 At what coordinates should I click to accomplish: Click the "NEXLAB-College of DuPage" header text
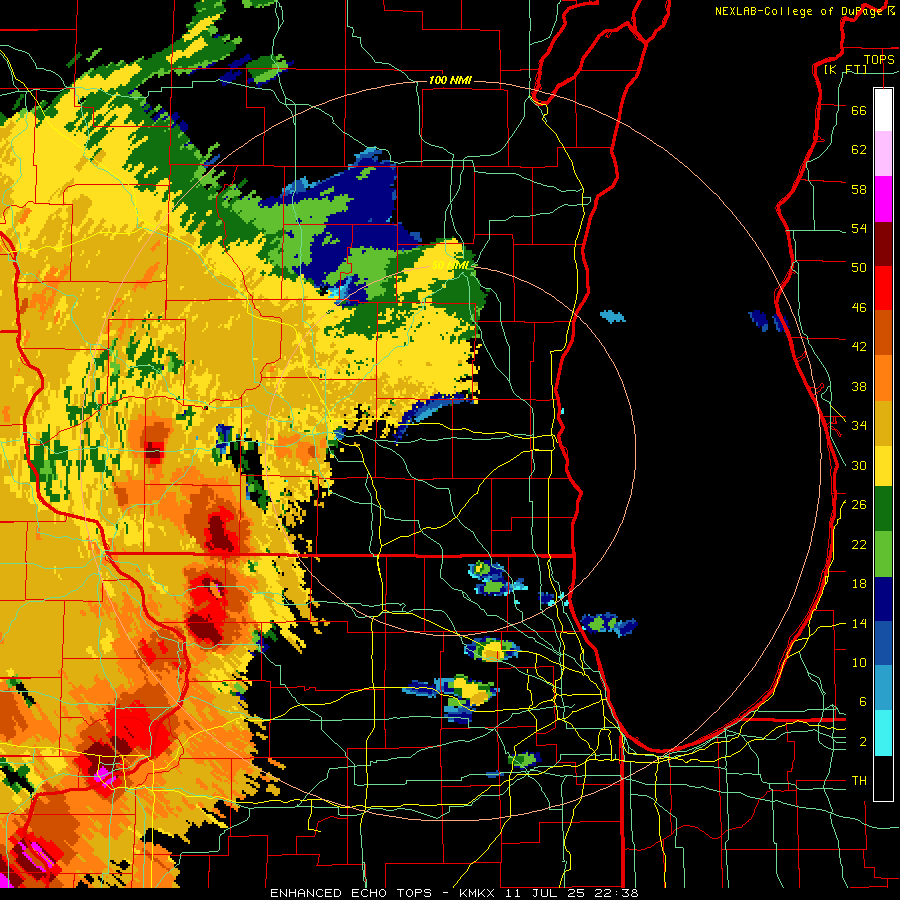pos(799,11)
